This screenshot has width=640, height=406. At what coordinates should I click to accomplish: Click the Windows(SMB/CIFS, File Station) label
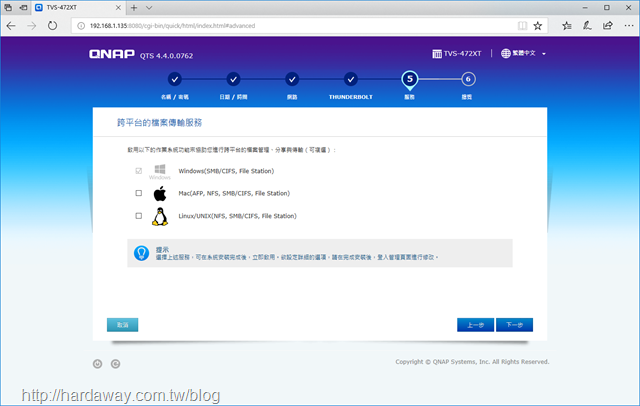point(226,171)
